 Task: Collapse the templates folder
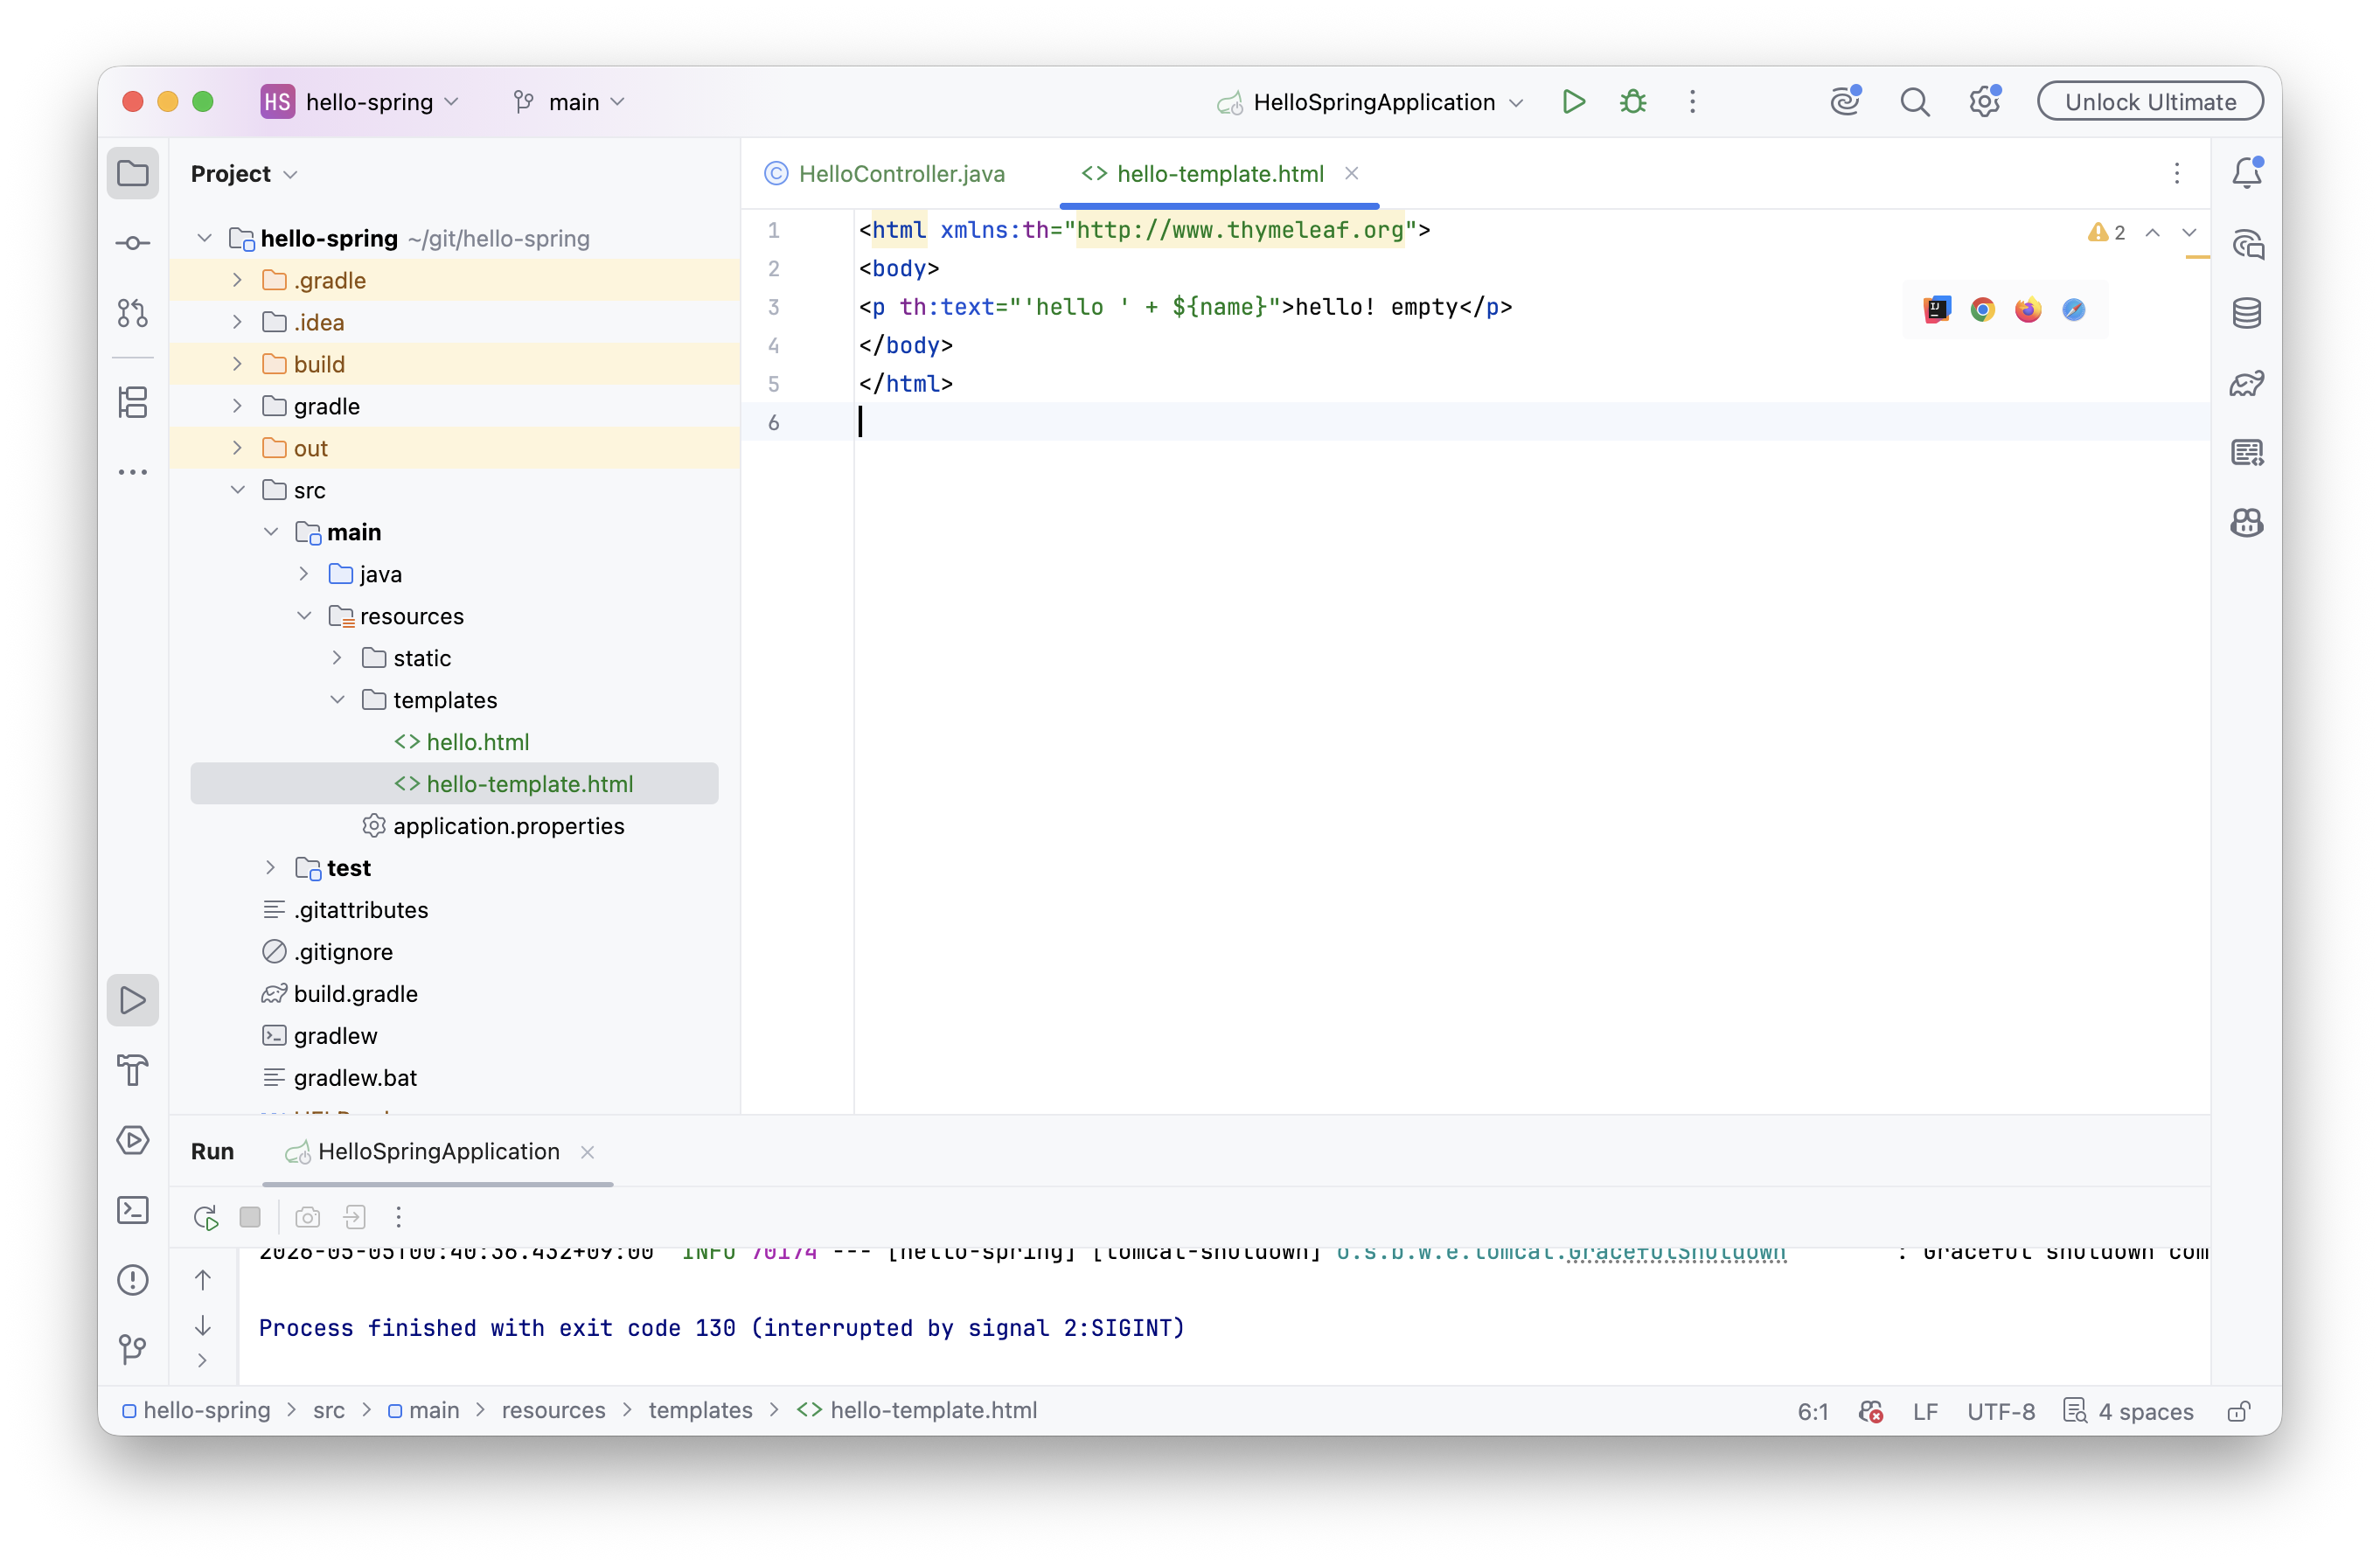point(337,700)
